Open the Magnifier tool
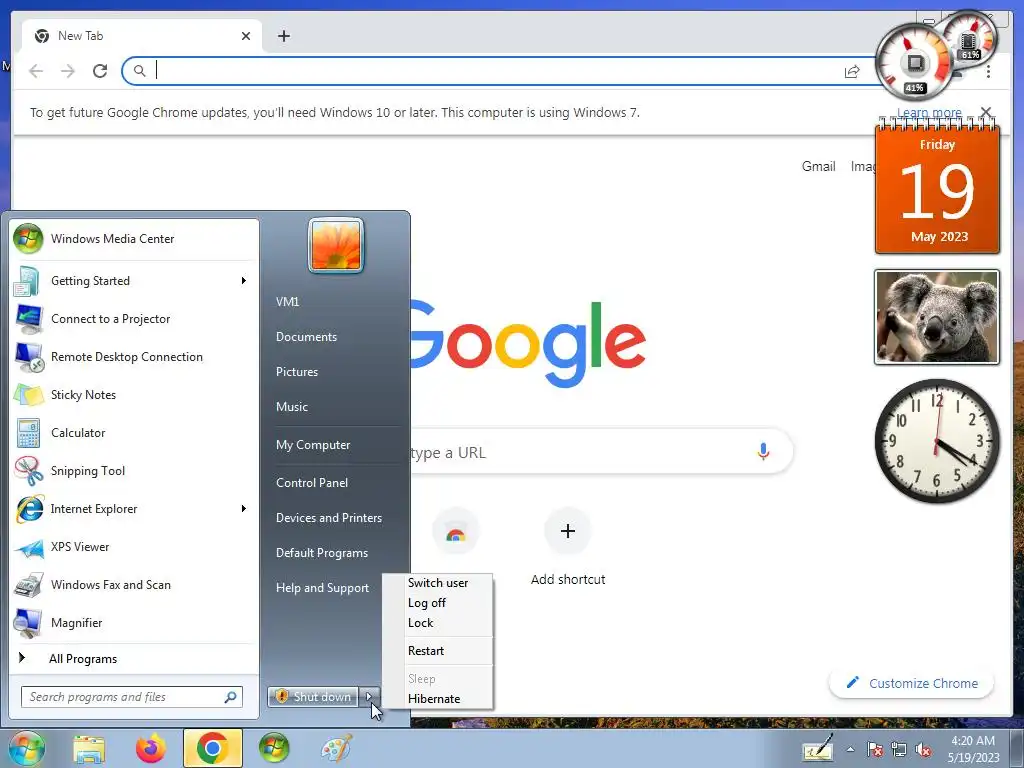This screenshot has width=1024, height=768. click(x=134, y=622)
